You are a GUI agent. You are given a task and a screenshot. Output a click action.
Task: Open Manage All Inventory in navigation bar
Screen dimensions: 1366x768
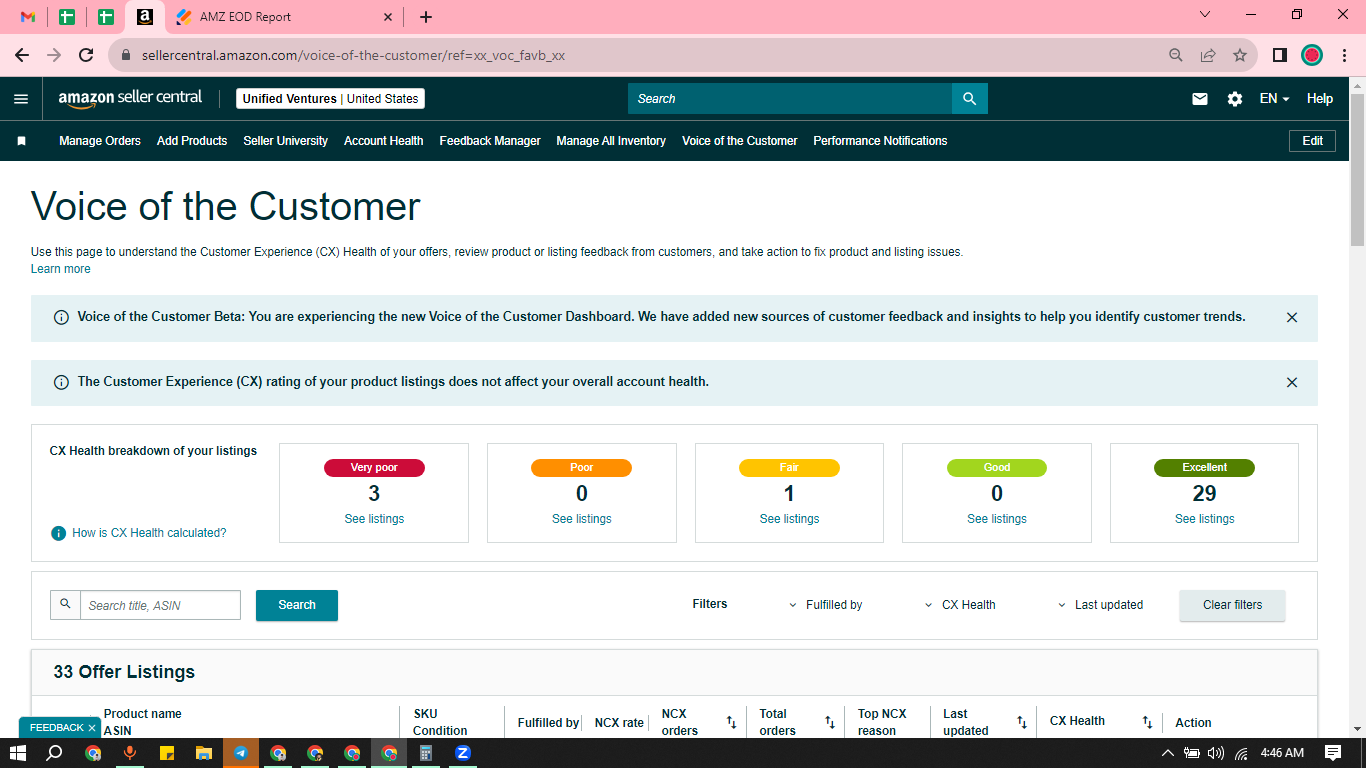611,141
